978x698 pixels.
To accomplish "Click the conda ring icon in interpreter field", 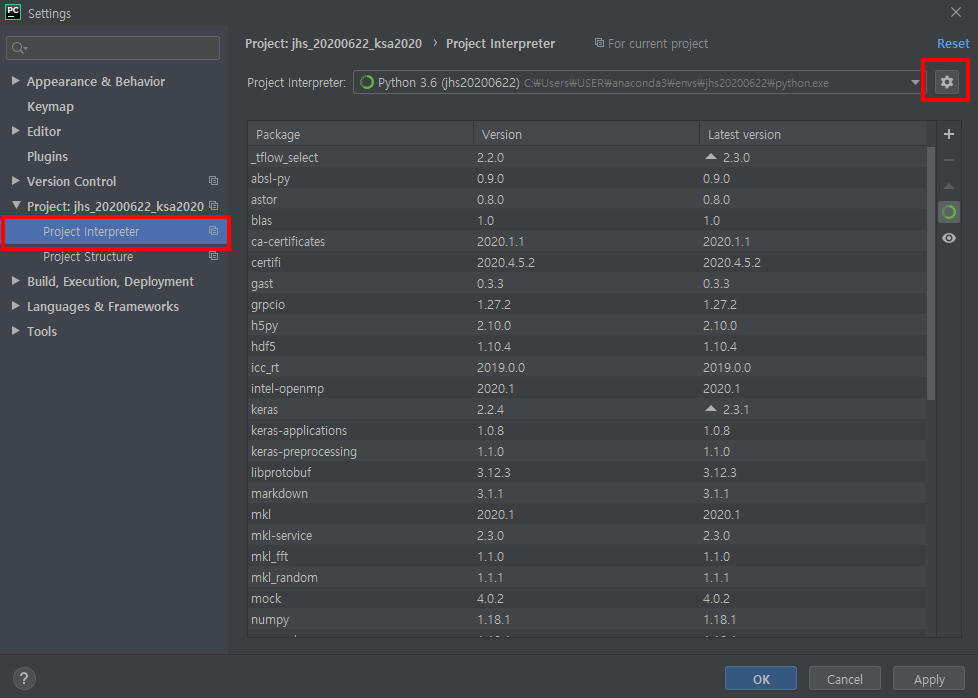I will tap(367, 82).
